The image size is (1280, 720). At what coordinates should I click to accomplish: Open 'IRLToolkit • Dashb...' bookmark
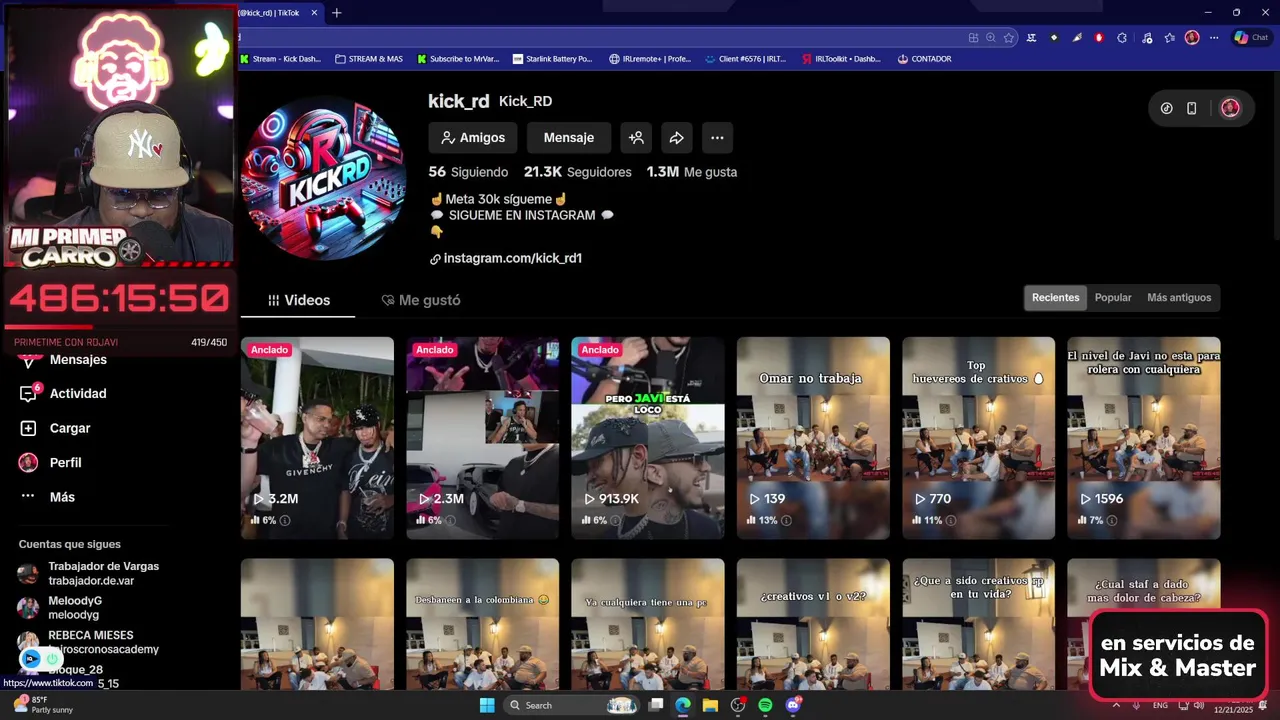(x=841, y=59)
